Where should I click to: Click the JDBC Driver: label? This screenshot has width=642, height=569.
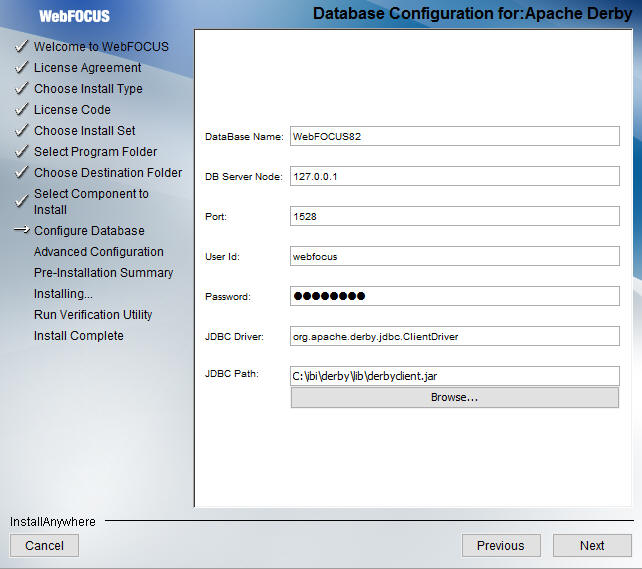pos(234,337)
